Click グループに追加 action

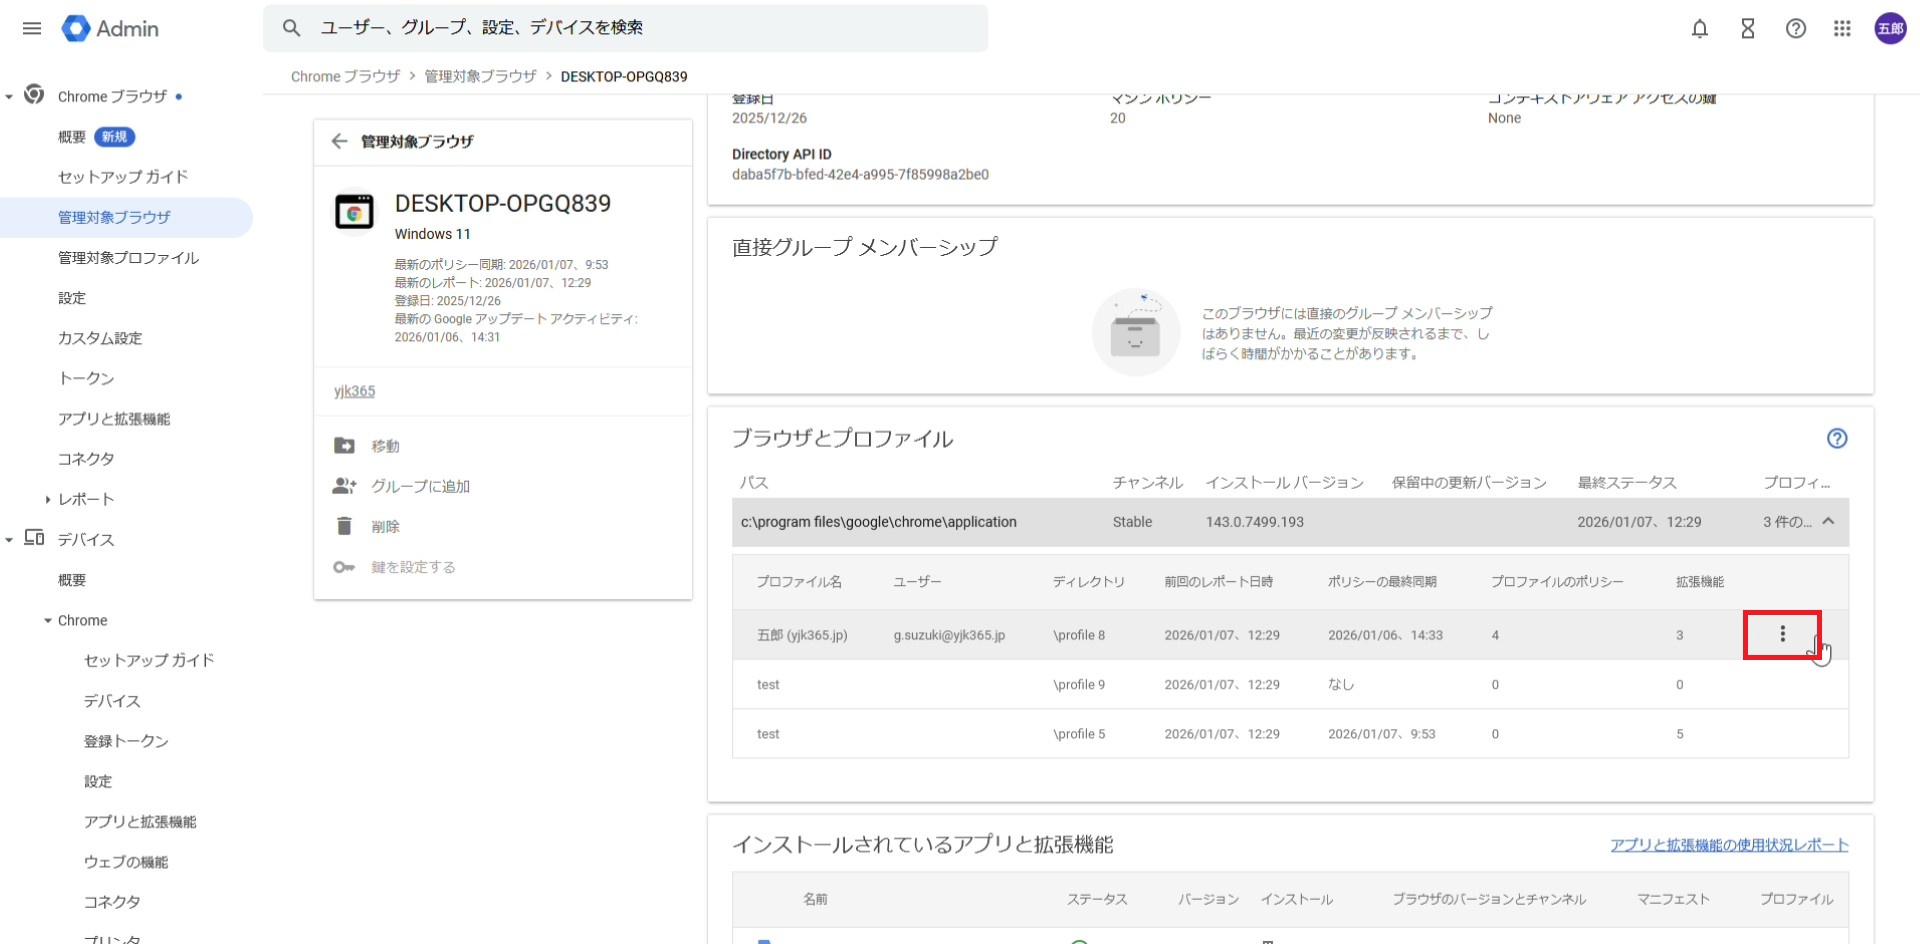point(420,486)
